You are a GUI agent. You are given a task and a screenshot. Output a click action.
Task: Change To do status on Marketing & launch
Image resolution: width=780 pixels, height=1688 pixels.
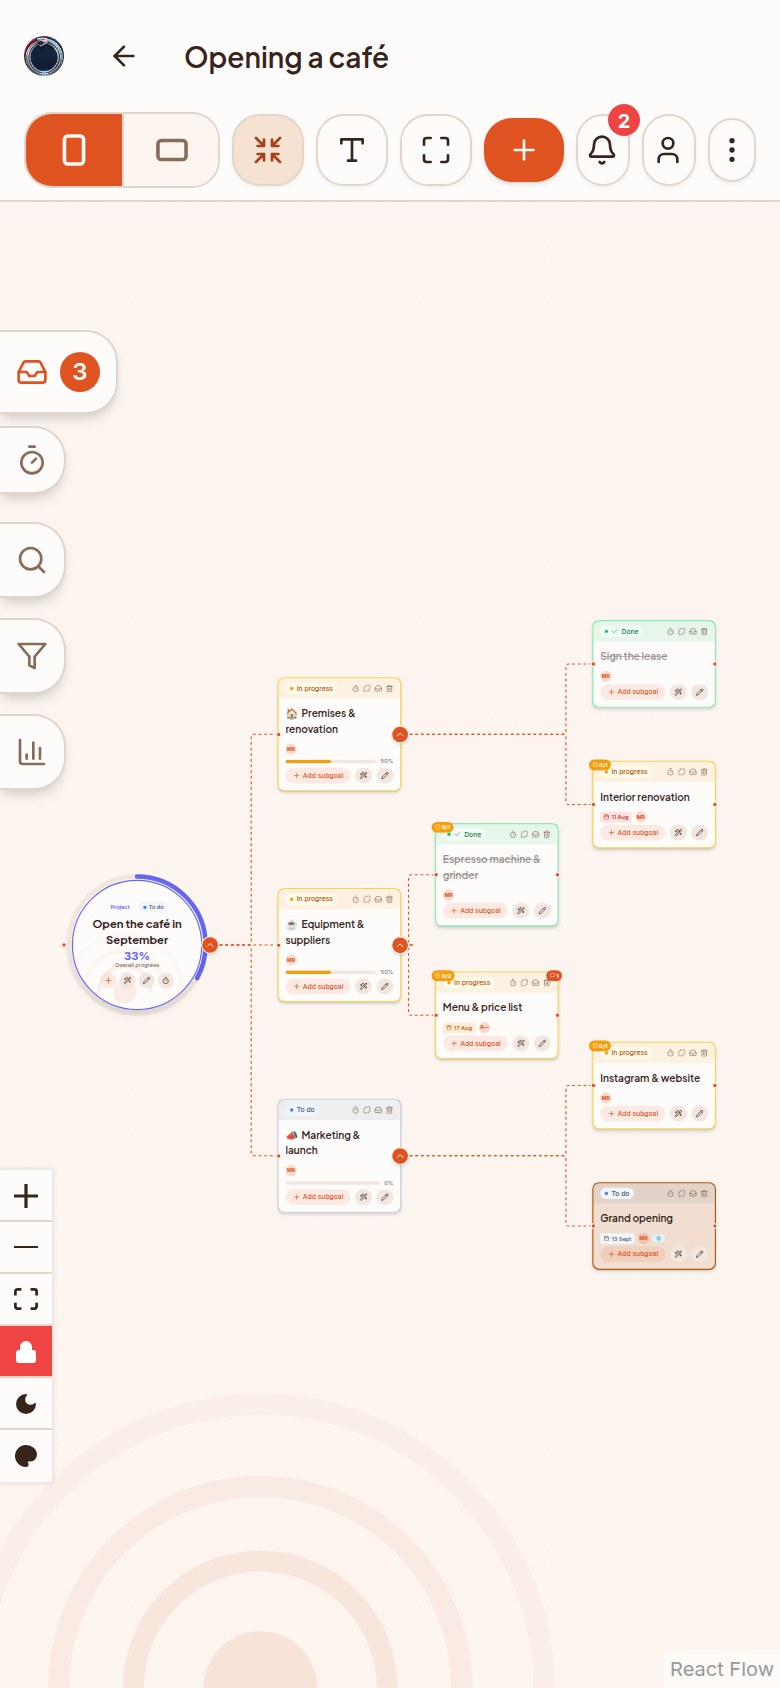point(302,1110)
